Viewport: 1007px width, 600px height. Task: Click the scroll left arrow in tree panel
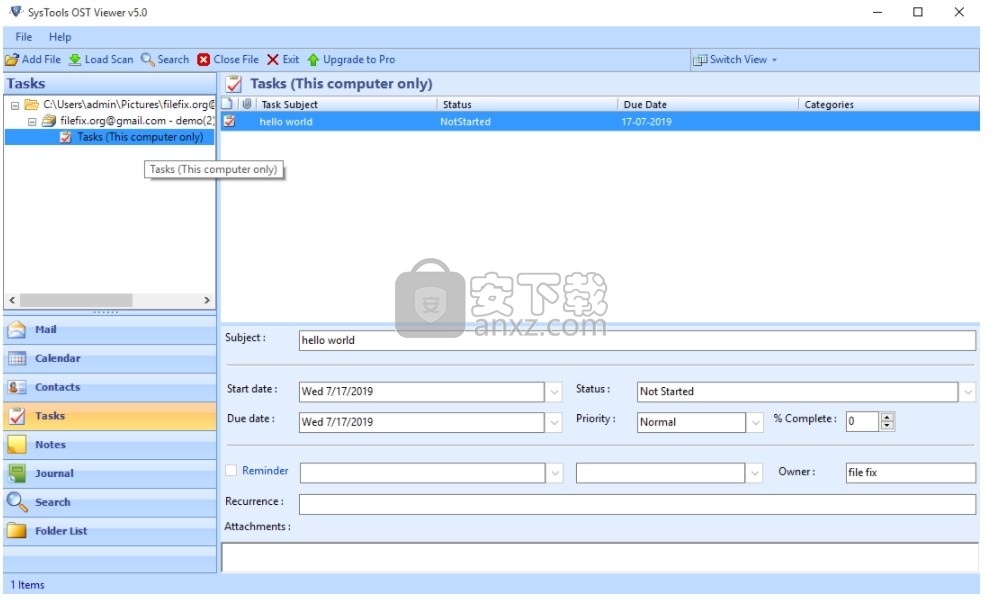coord(12,301)
